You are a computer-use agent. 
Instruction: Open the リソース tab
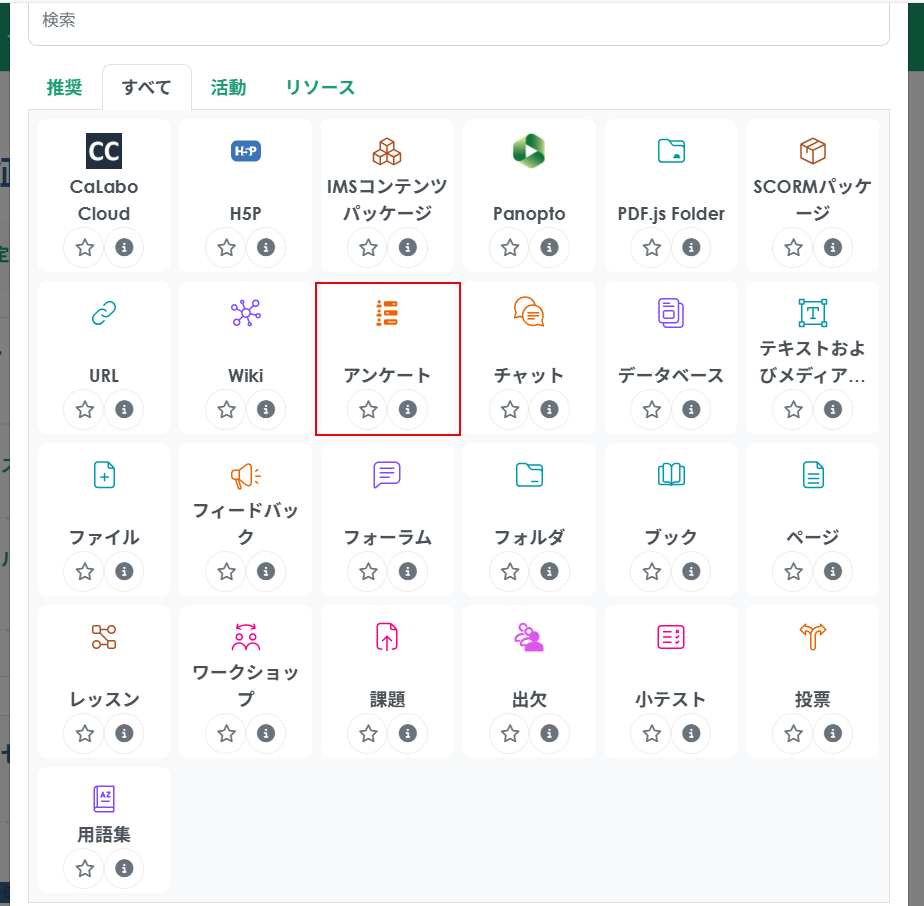tap(320, 88)
